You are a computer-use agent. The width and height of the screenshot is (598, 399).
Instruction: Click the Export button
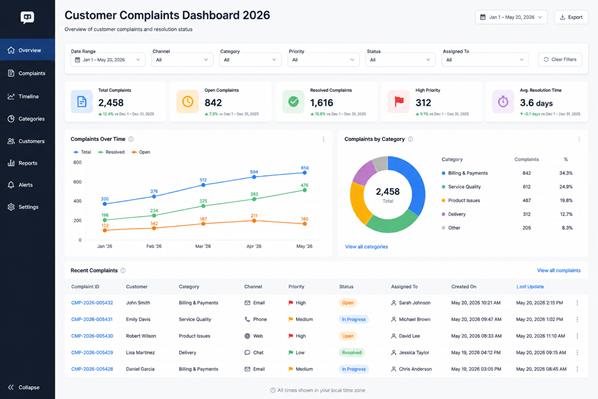(x=571, y=17)
